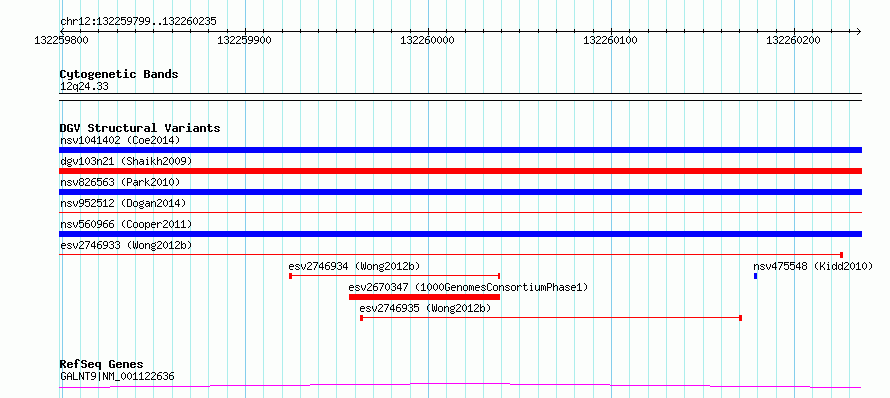Open the nsv475548 (Kidd2010) label
This screenshot has width=890, height=398.
813,266
